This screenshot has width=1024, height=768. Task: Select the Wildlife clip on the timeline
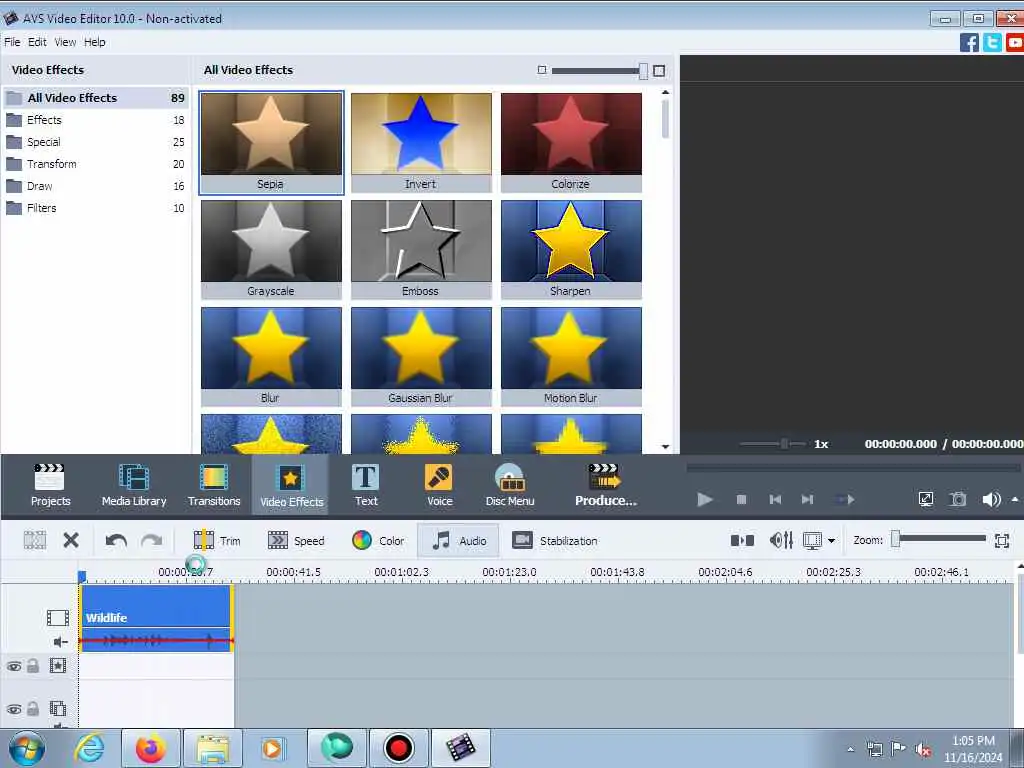(x=156, y=618)
